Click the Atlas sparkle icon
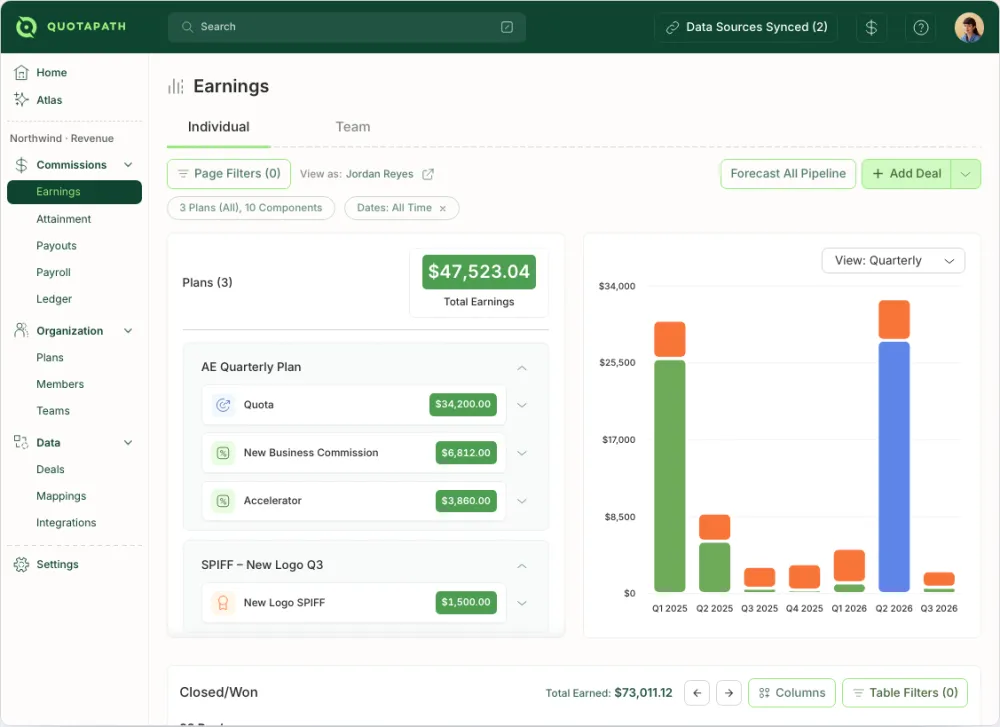The image size is (1000, 727). click(21, 99)
